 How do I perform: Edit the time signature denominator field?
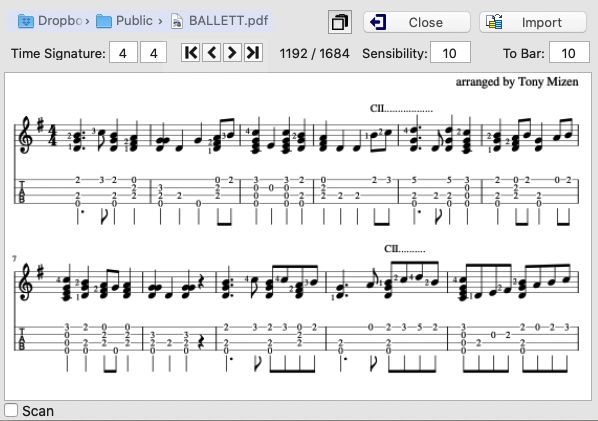point(153,53)
